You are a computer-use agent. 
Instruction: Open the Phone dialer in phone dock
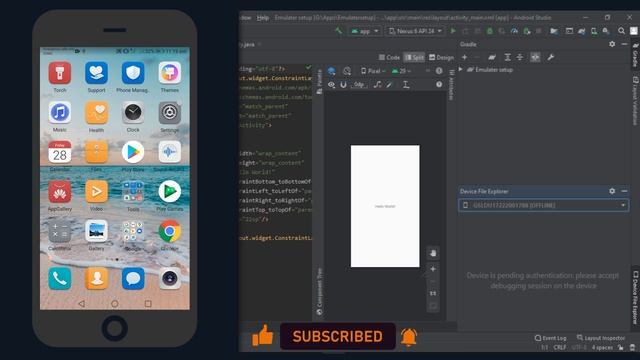60,278
